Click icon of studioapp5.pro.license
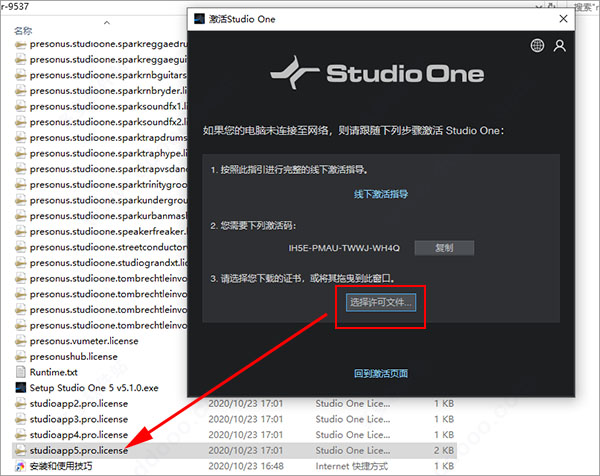Viewport: 600px width, 476px height. (21, 450)
